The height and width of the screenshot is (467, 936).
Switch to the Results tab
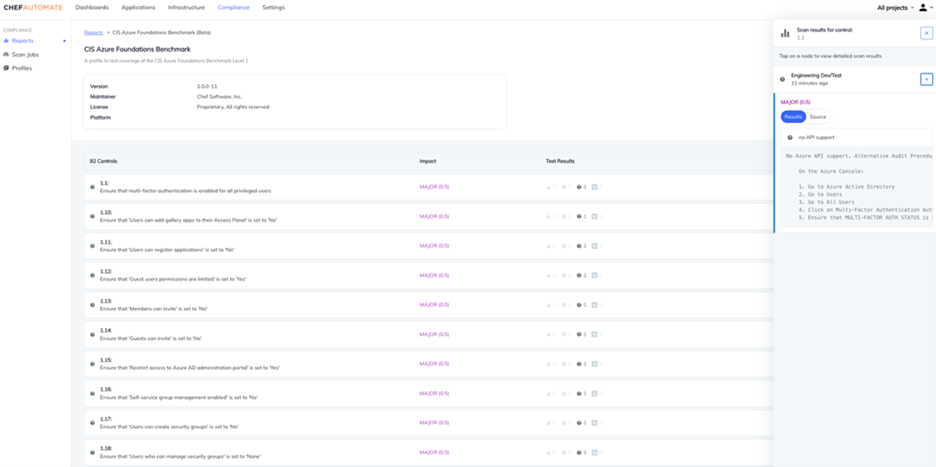click(793, 117)
